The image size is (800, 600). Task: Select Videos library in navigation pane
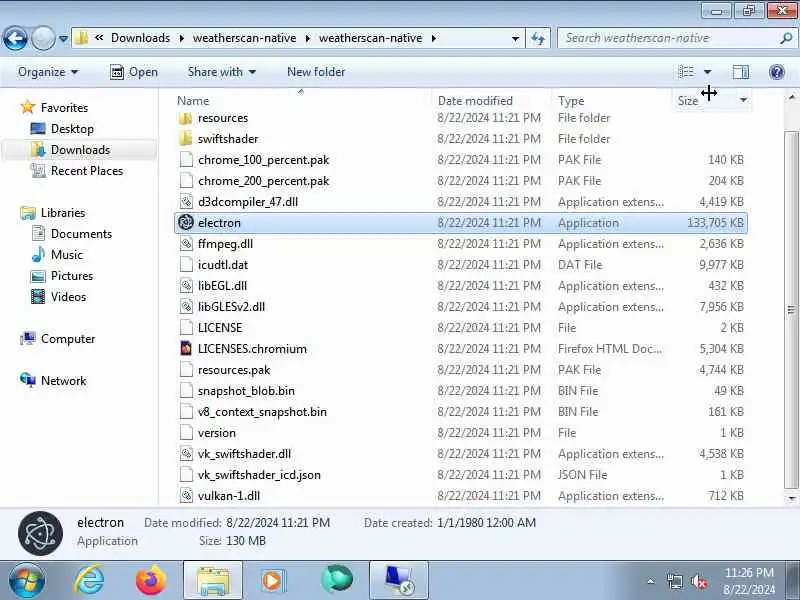[68, 296]
